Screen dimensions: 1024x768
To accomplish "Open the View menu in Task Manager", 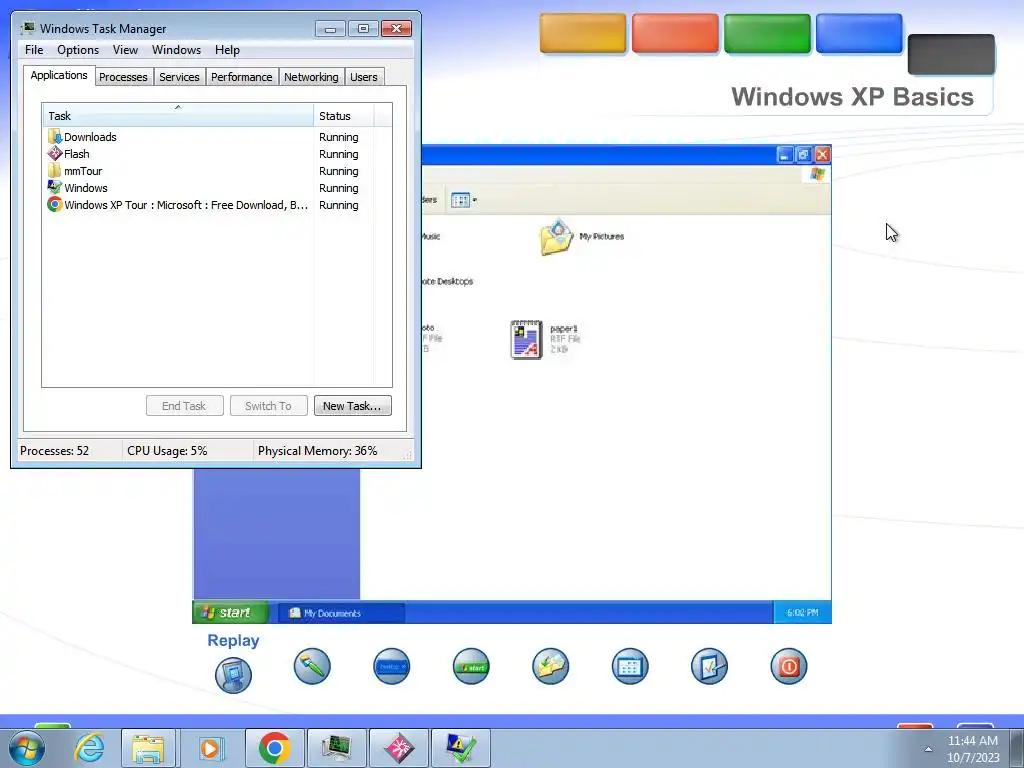I will pos(125,50).
